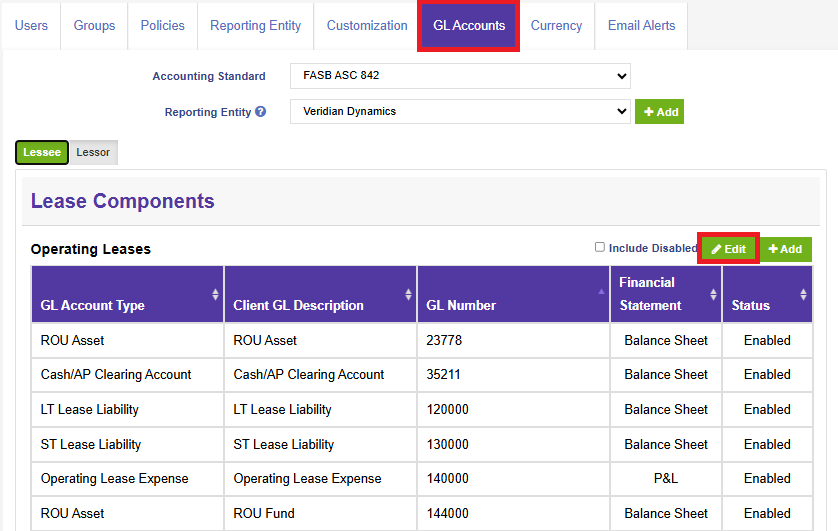Open the Users tab

coord(31,26)
